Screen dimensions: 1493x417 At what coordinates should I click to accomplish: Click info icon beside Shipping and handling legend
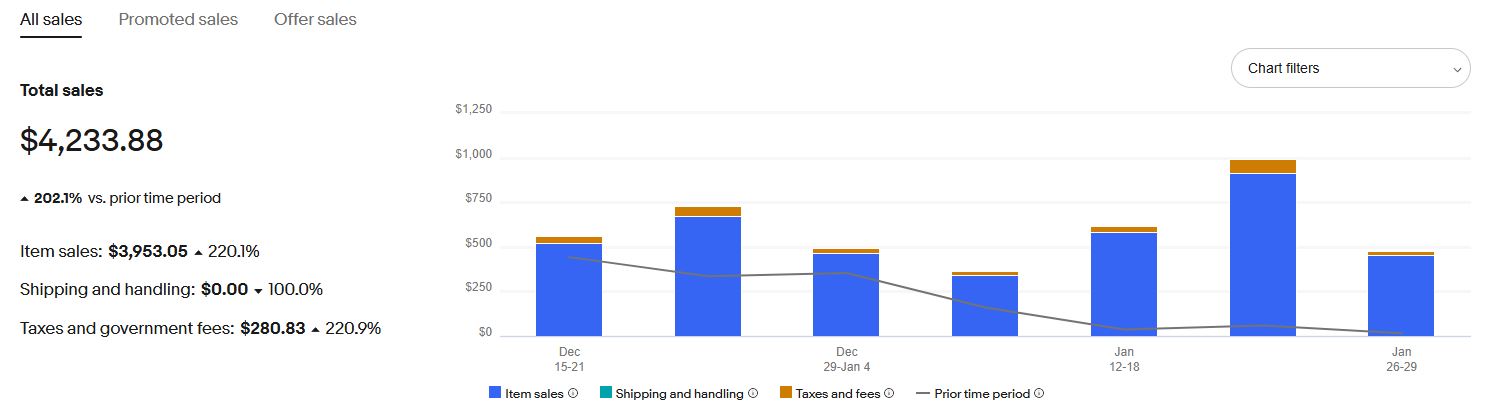(x=753, y=394)
